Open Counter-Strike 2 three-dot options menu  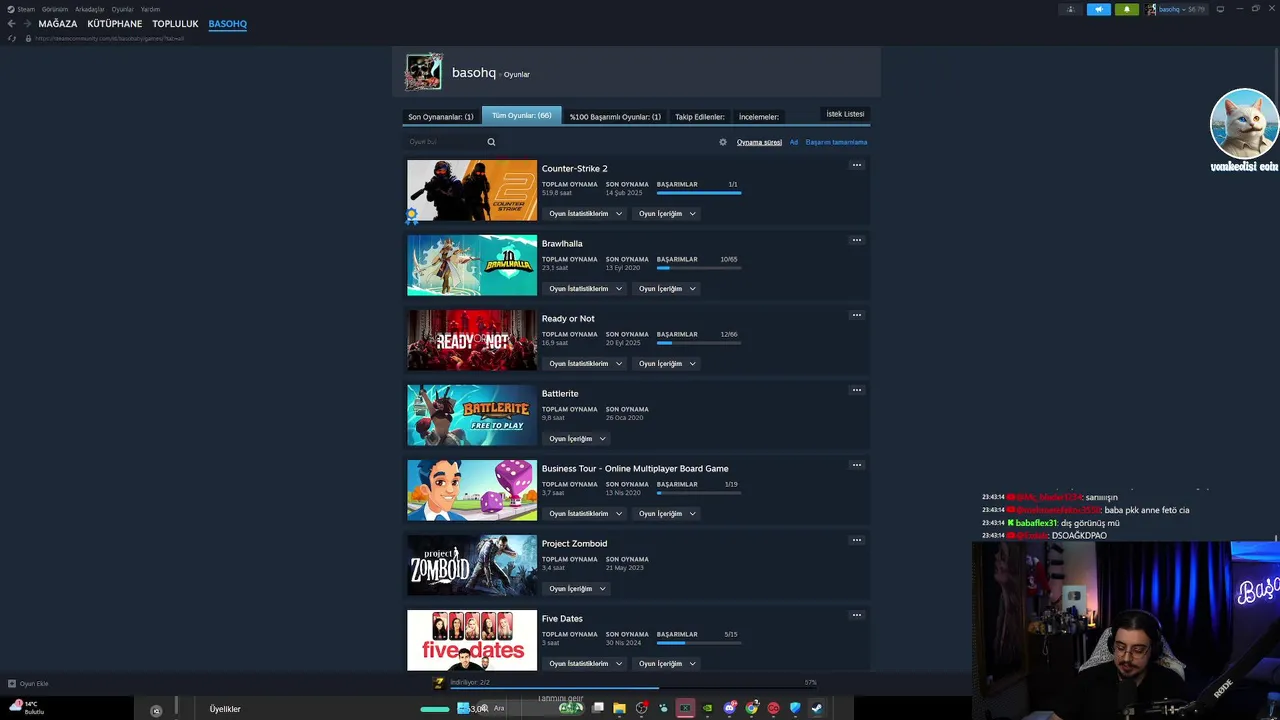pos(856,165)
